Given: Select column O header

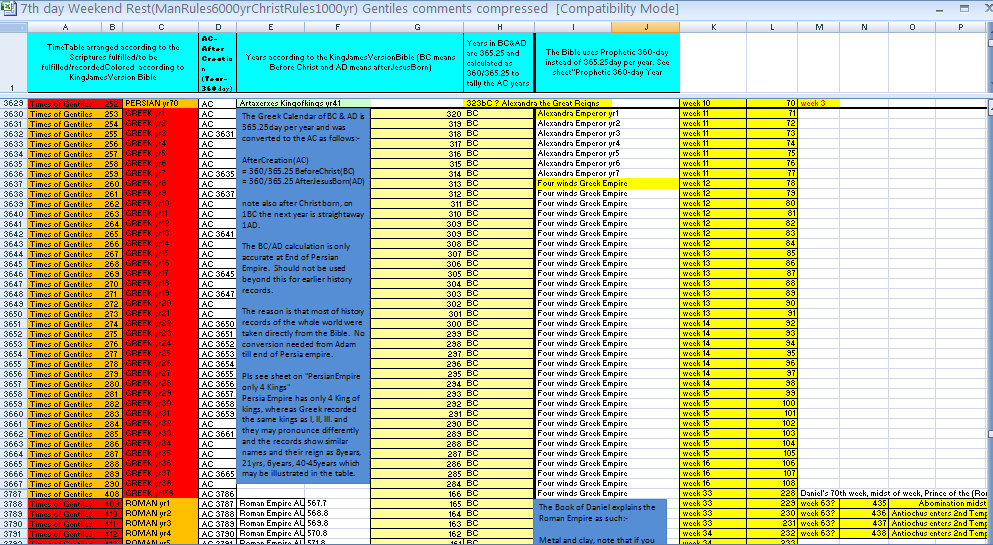Looking at the screenshot, I should pos(913,27).
